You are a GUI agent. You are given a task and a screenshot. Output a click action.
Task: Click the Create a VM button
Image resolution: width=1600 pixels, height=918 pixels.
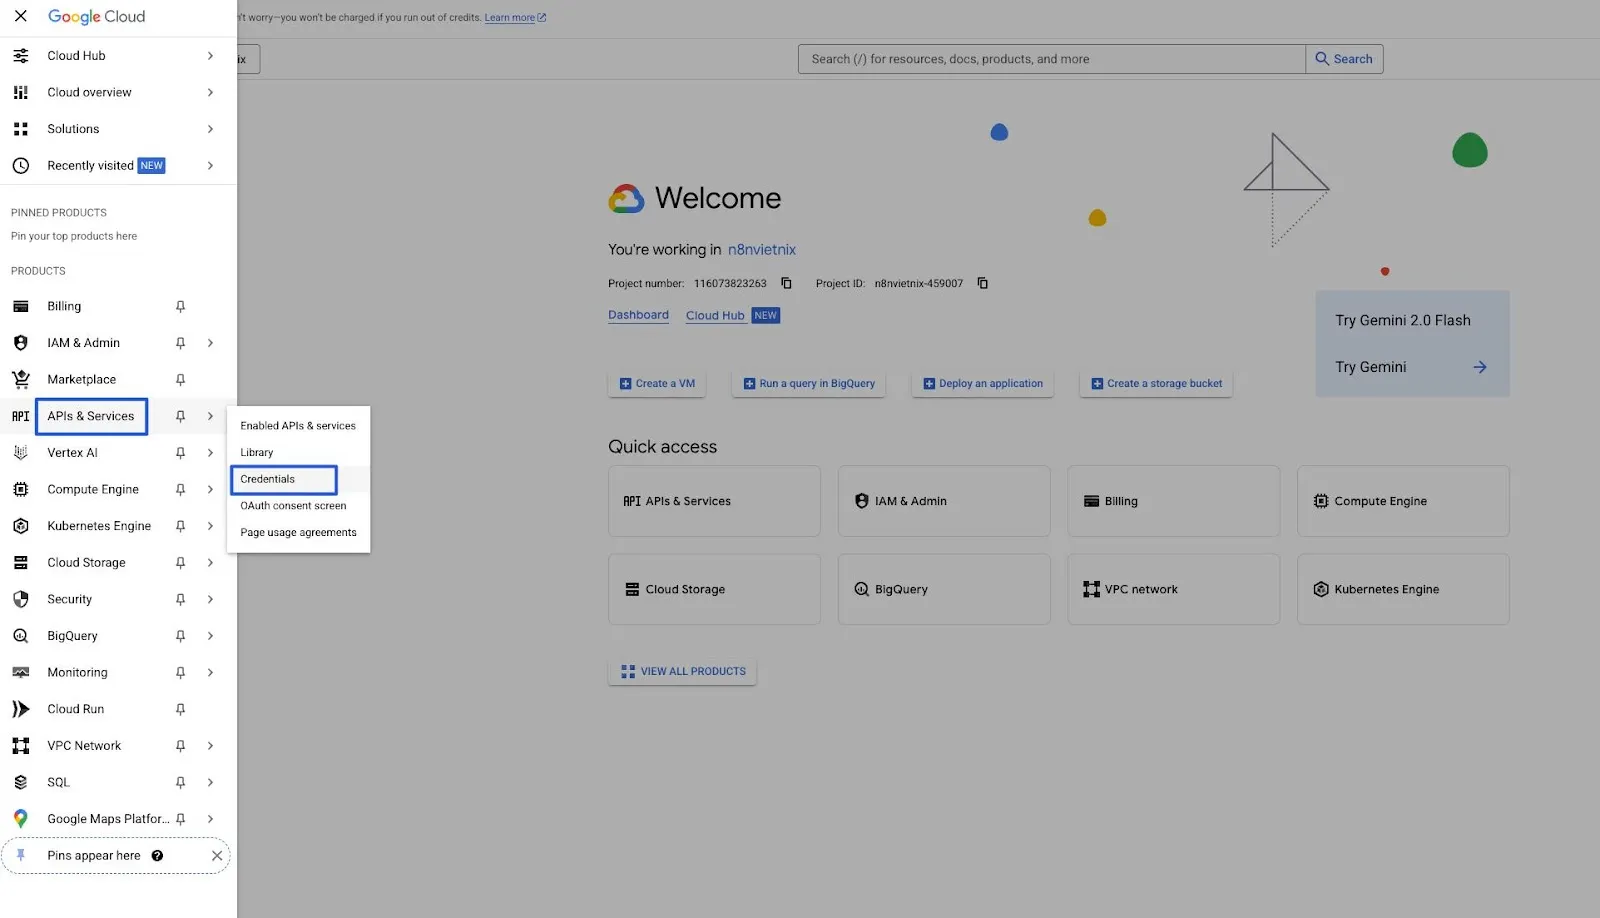(x=657, y=384)
